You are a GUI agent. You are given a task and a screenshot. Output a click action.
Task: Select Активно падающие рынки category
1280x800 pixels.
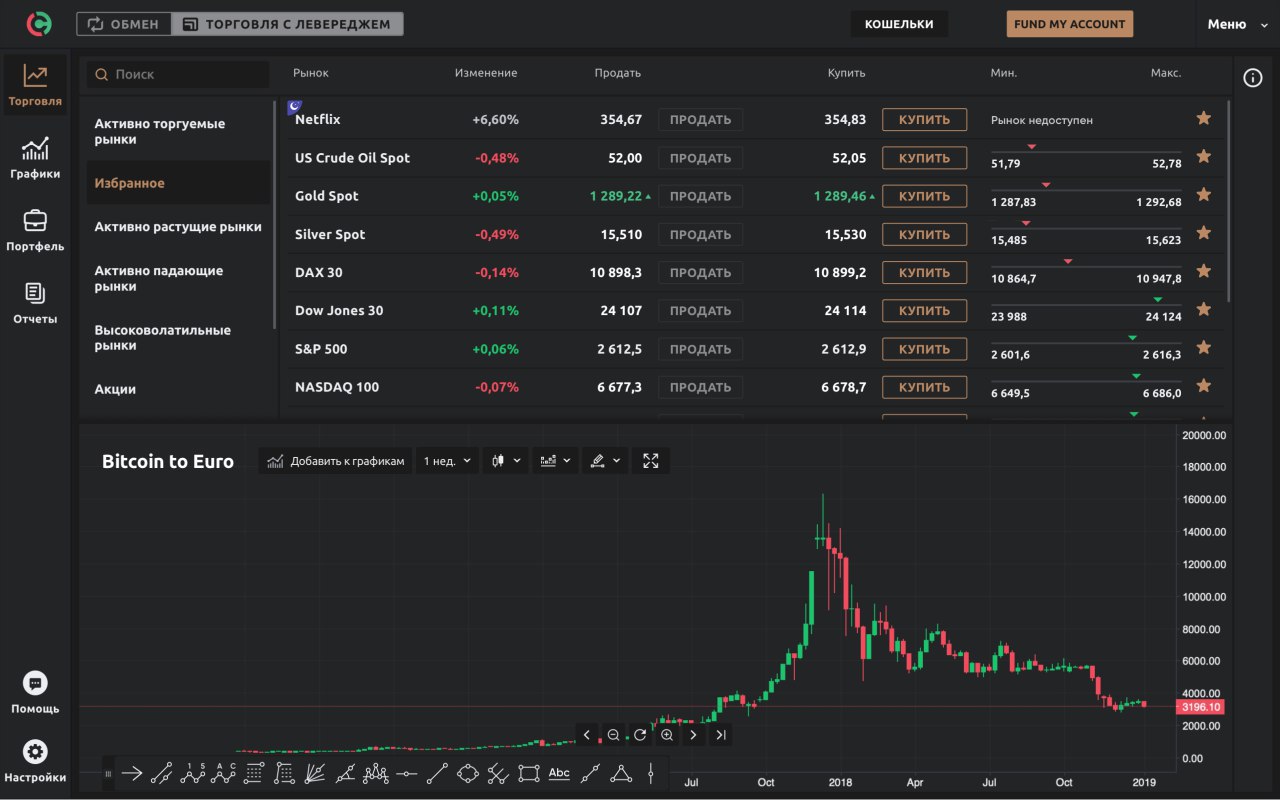click(176, 278)
